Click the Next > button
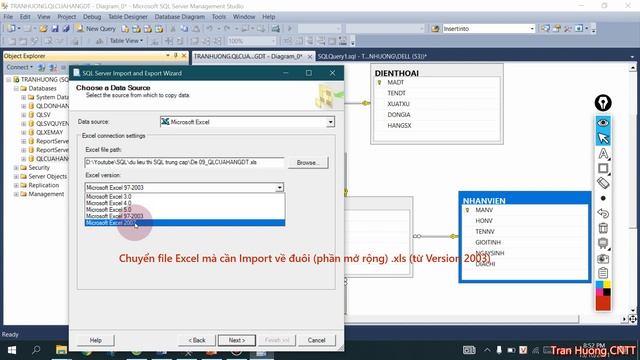640x360 pixels. pyautogui.click(x=237, y=340)
